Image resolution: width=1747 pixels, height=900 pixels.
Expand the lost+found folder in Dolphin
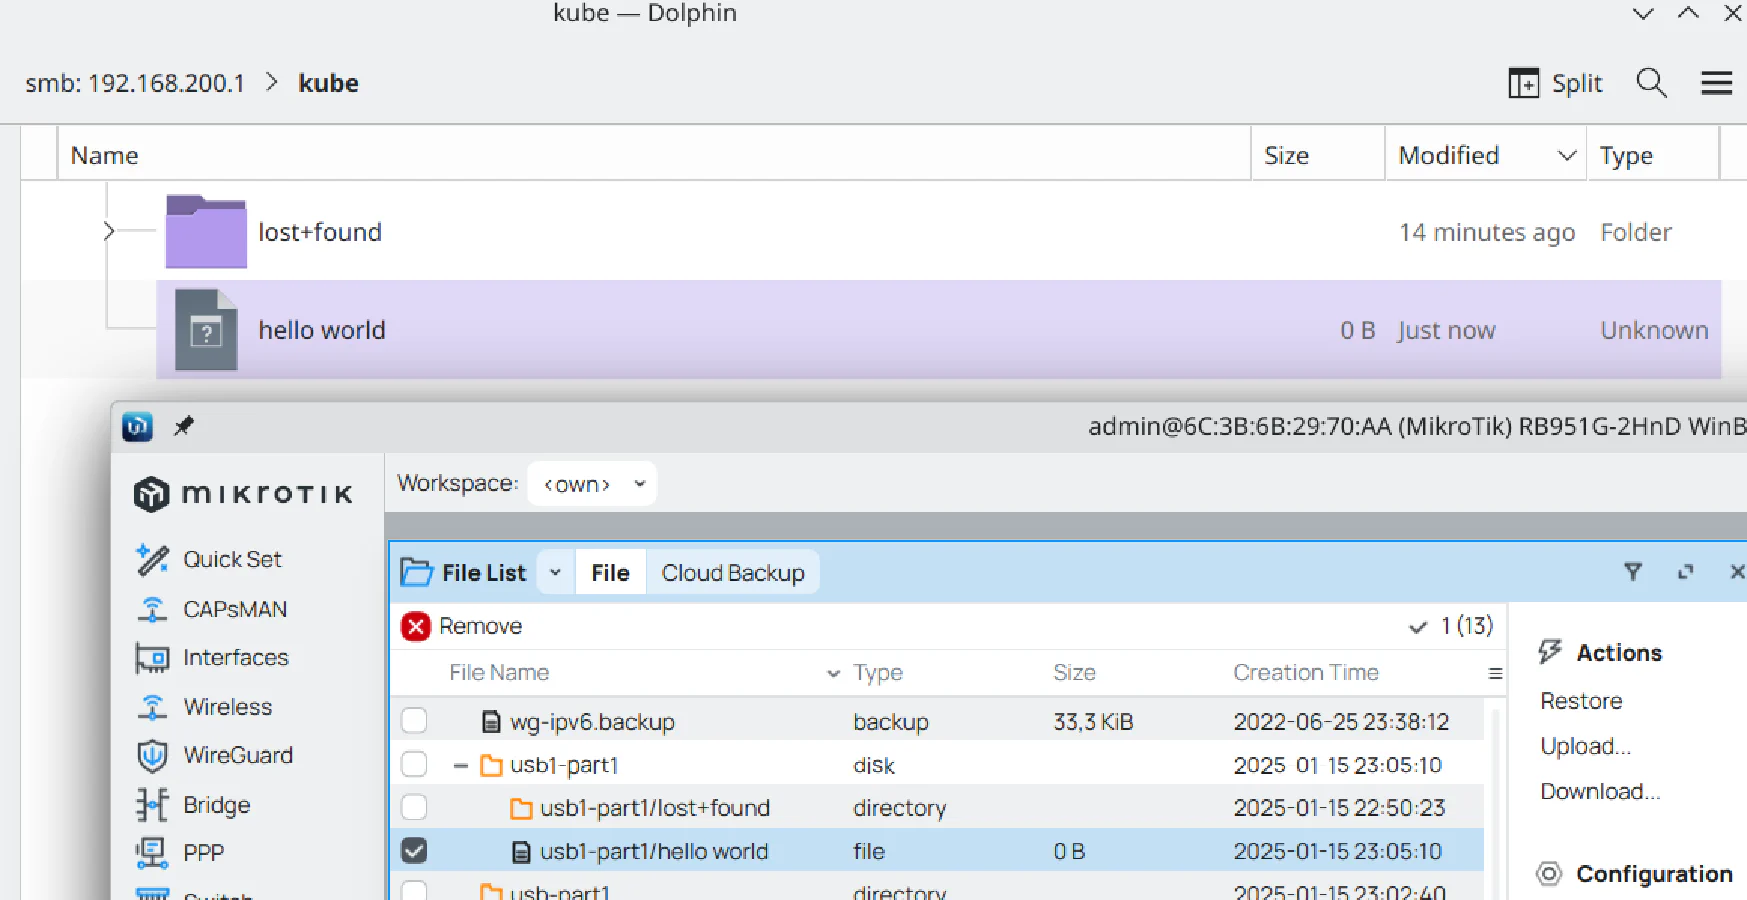click(x=109, y=231)
